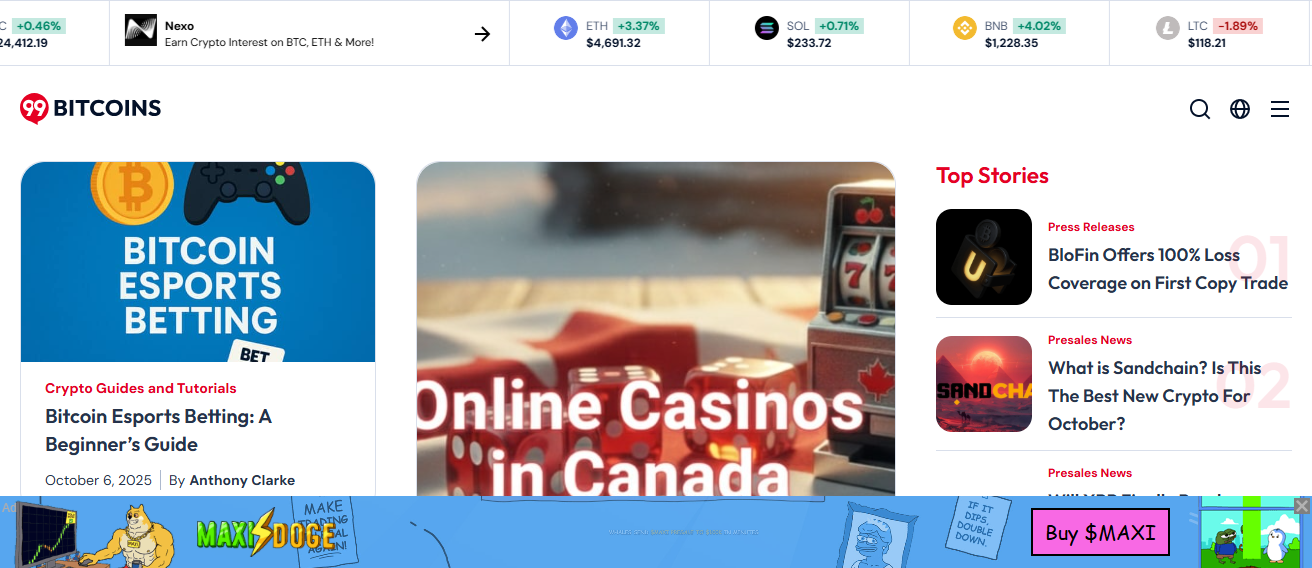Viewport: 1312px width, 568px height.
Task: Close the Maxi Doge banner ad
Action: point(1301,506)
